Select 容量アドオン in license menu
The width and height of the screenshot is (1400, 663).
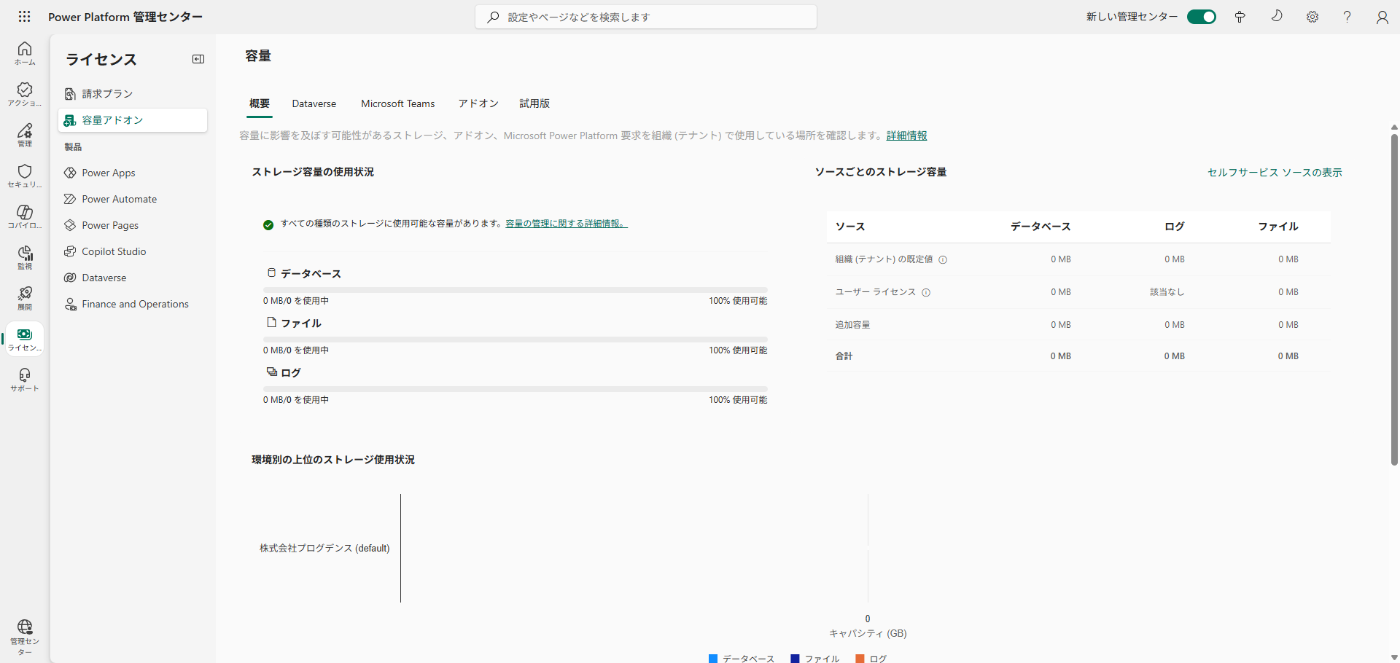coord(132,120)
